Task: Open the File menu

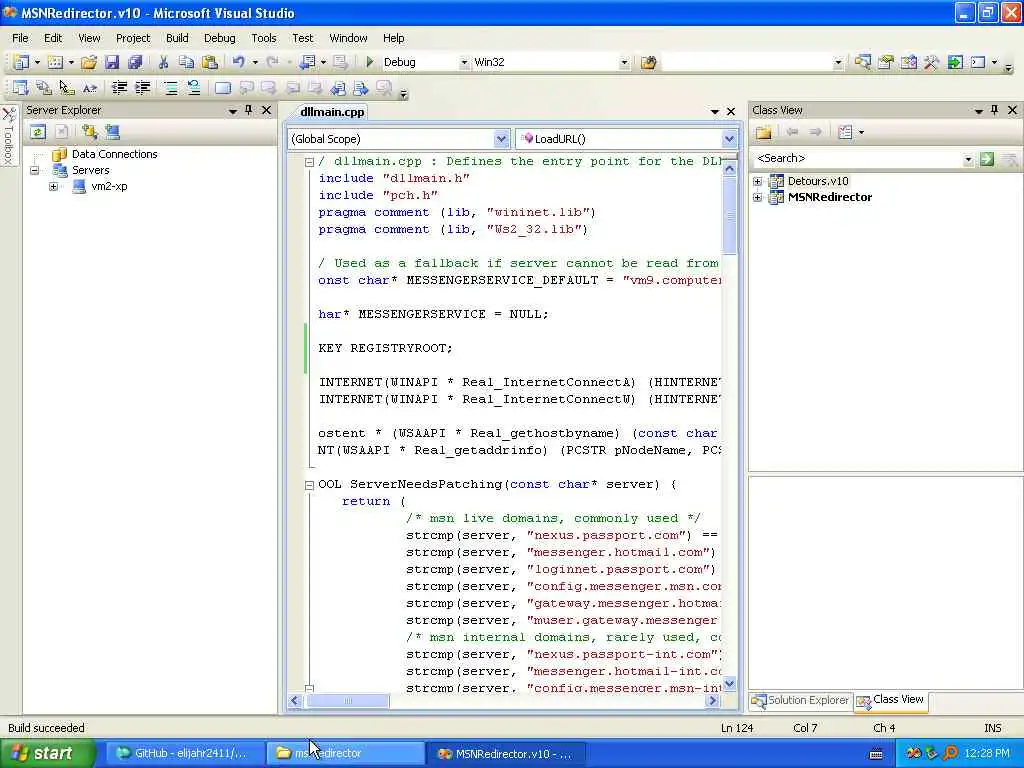Action: click(x=20, y=38)
